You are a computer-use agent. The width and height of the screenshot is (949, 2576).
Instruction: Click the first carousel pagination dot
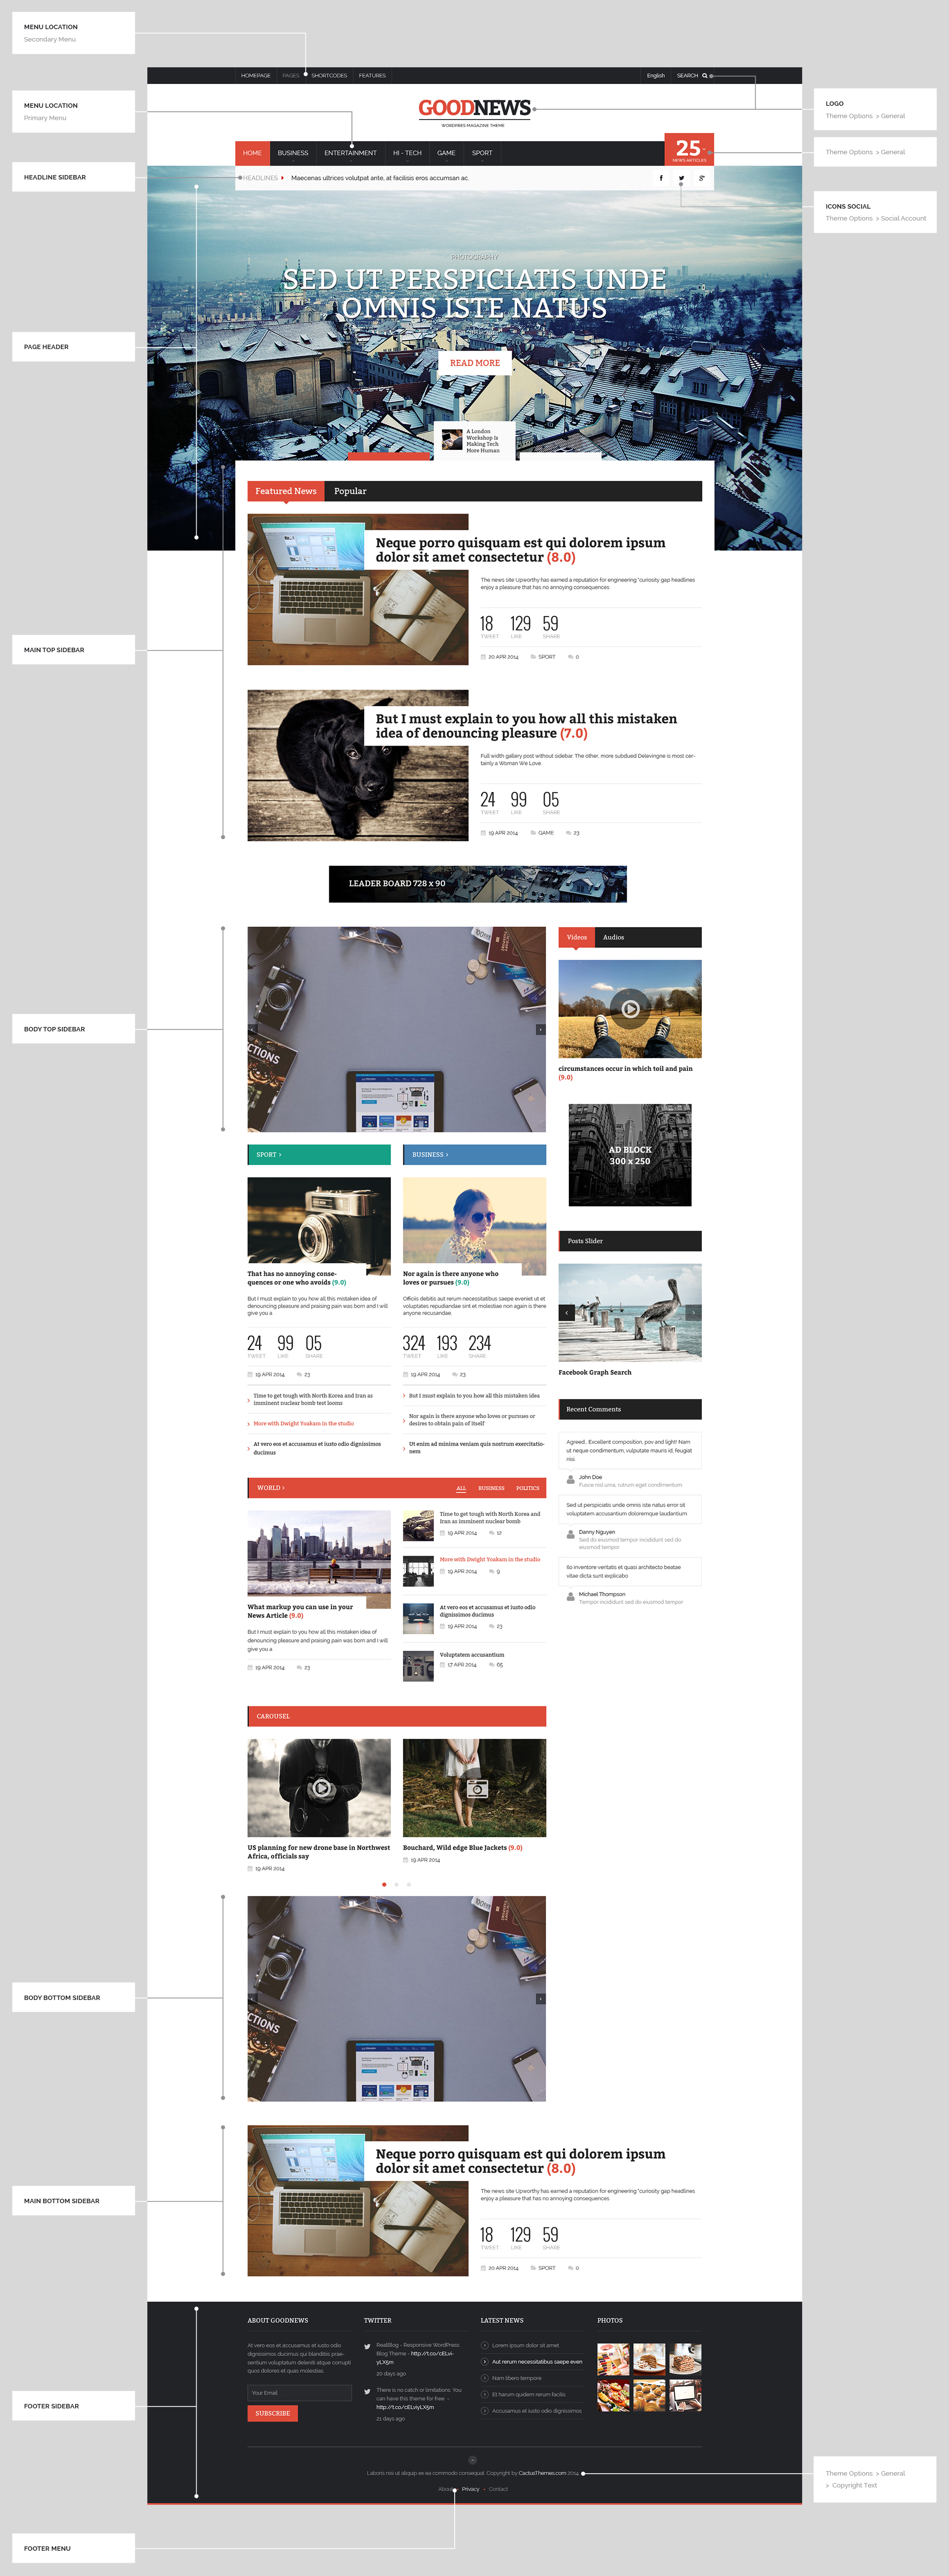click(384, 1884)
